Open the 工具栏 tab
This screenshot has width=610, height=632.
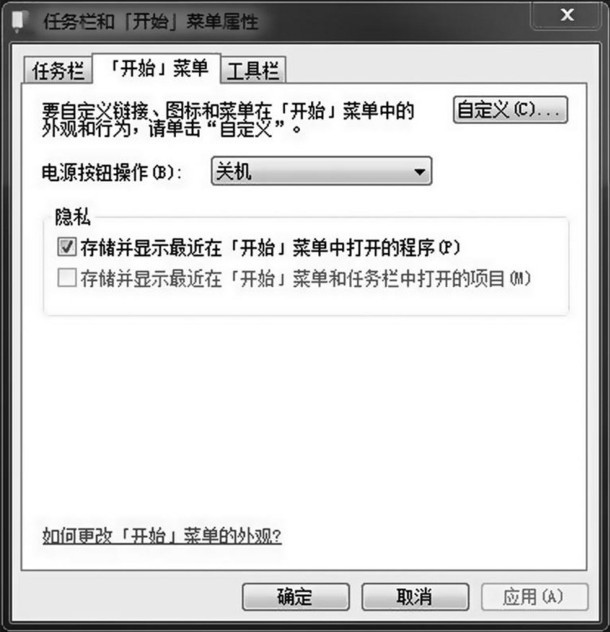click(x=253, y=71)
